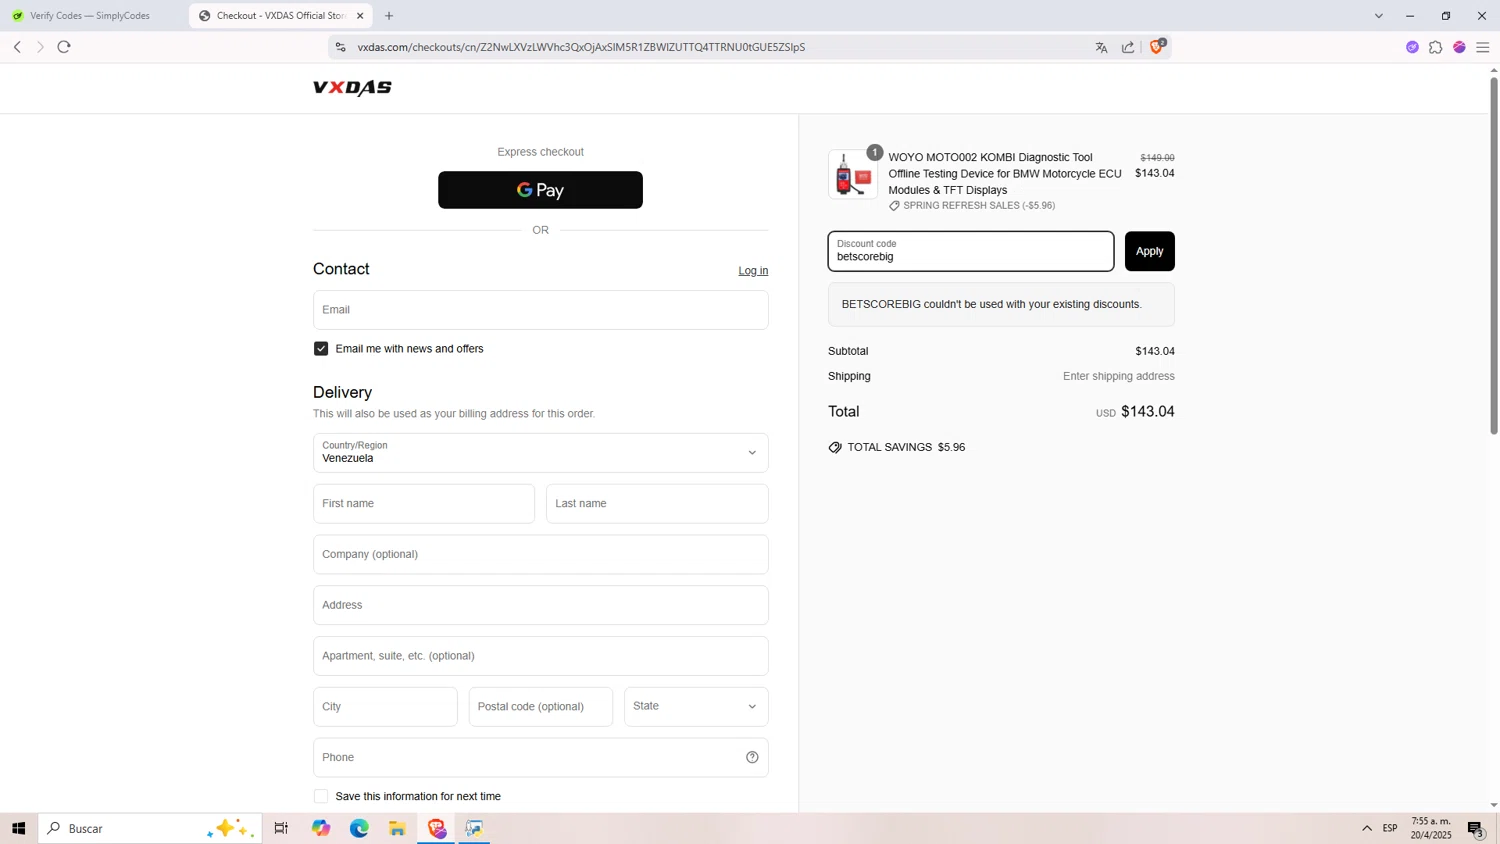The width and height of the screenshot is (1500, 844).
Task: Reload the page
Action: tap(64, 47)
